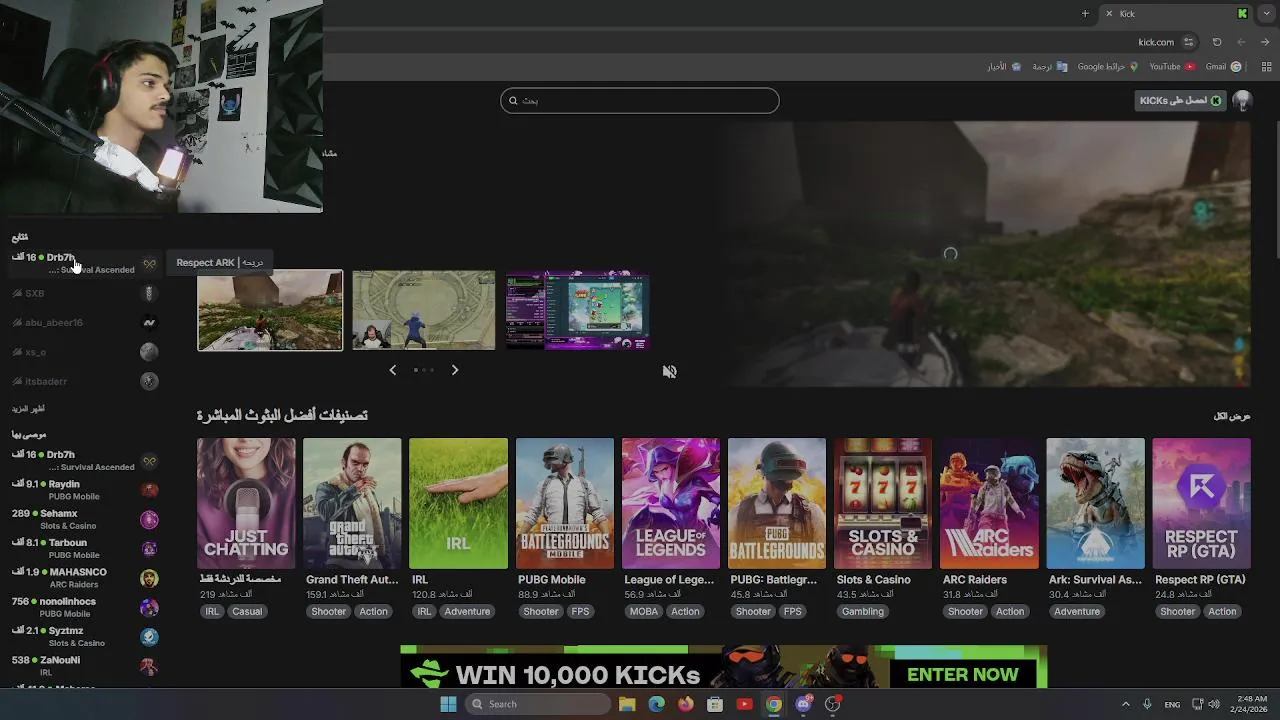1280x720 pixels.
Task: Show hidden system tray icons
Action: coord(1125,704)
